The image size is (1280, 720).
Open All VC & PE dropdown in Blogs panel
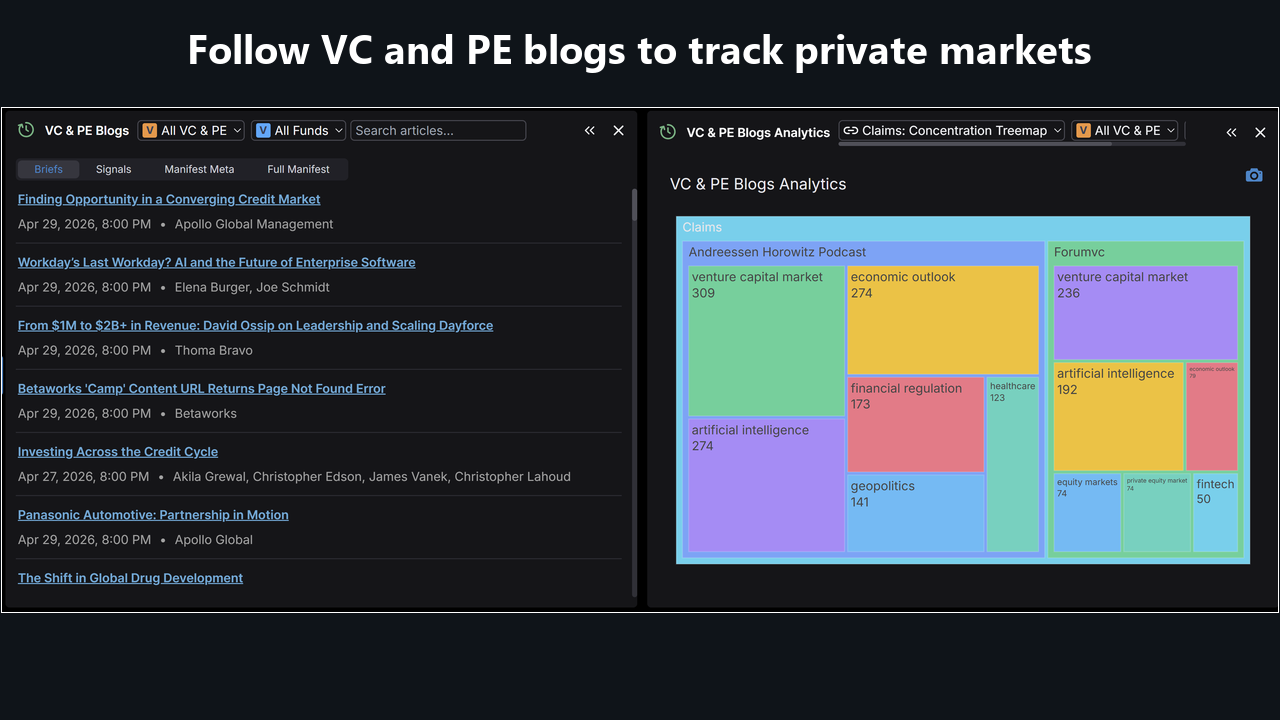[x=192, y=130]
